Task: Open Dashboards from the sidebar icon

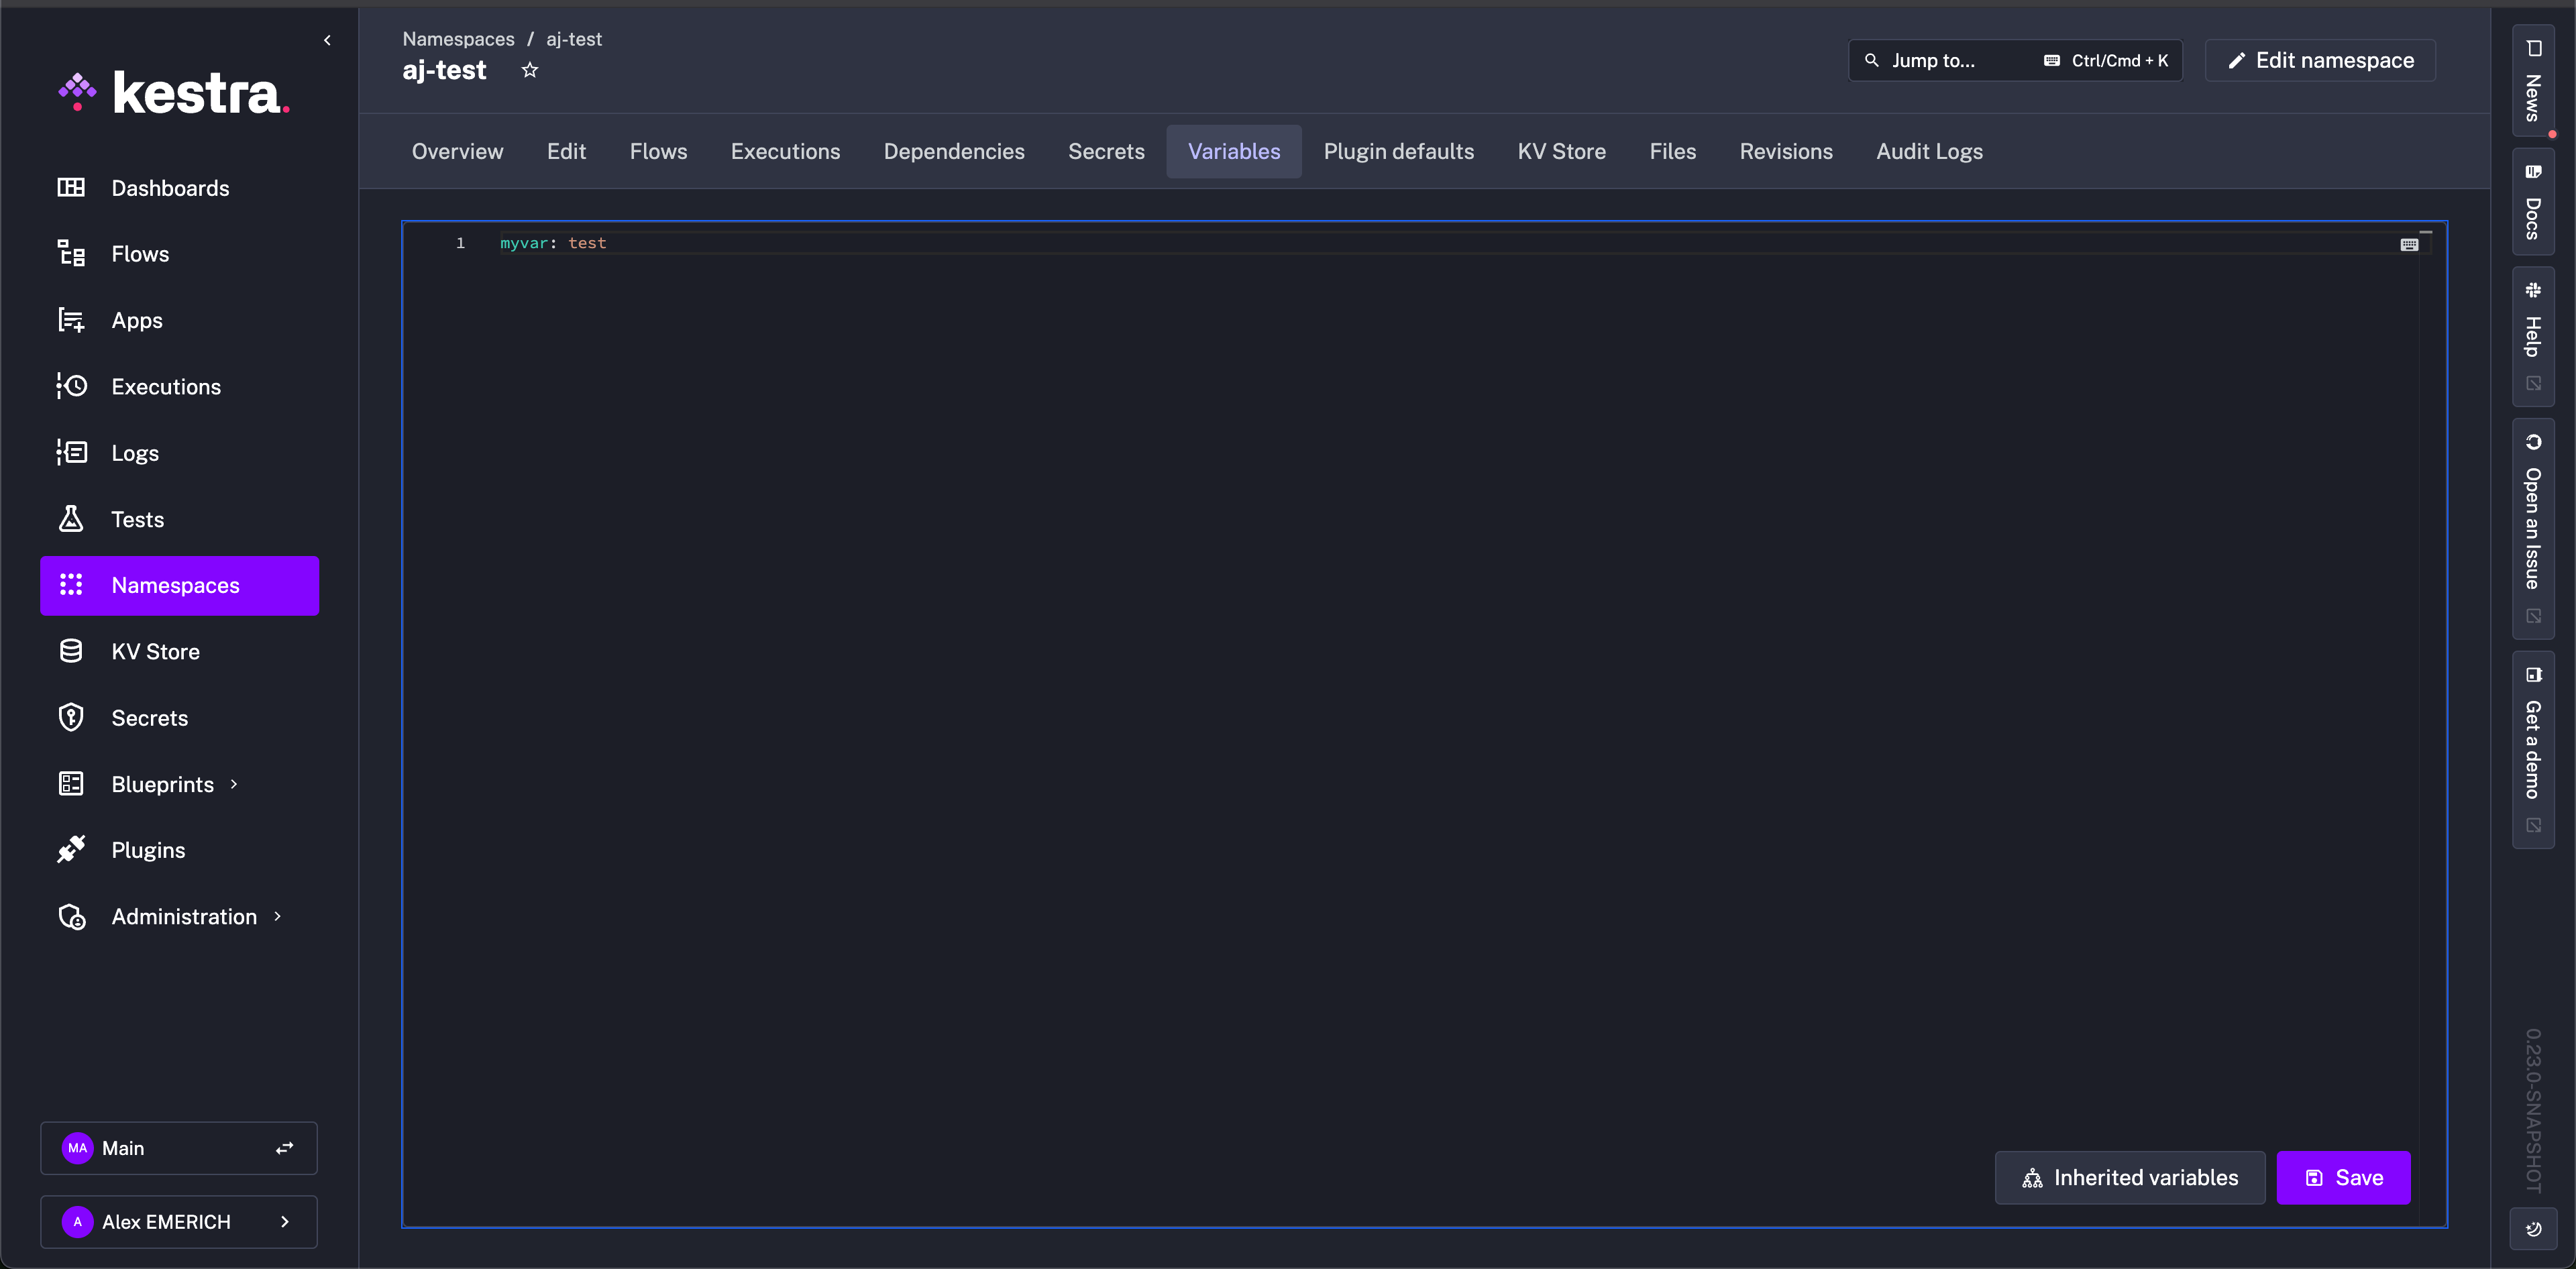Action: (71, 188)
